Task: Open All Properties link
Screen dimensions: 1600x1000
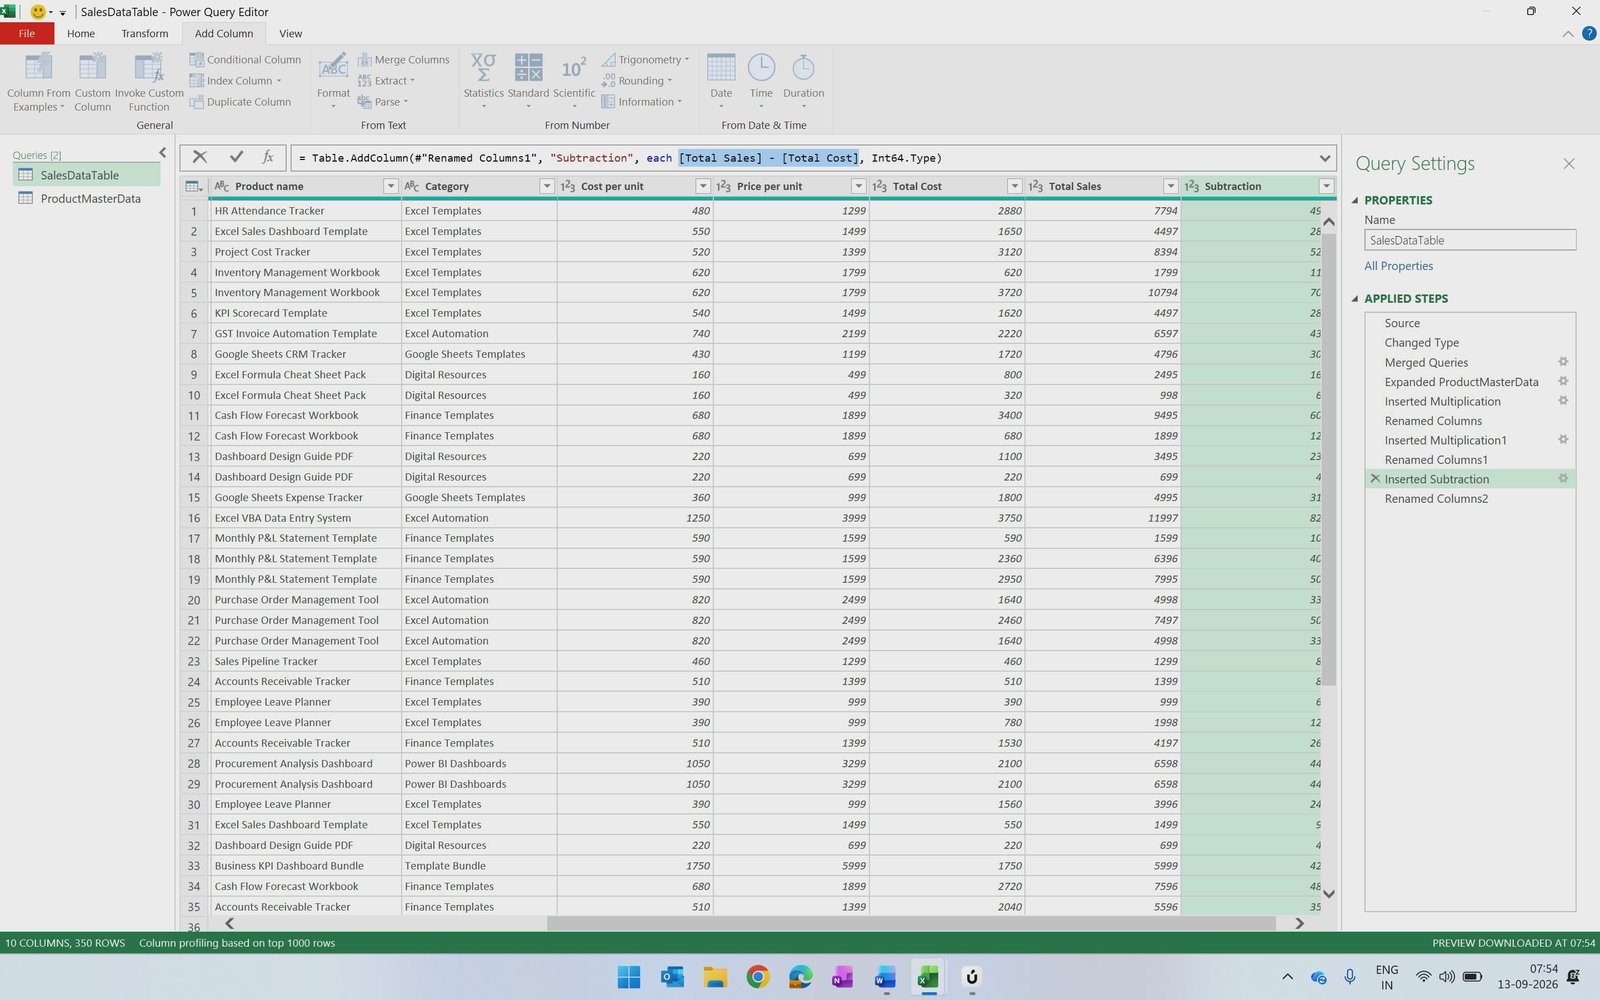Action: point(1398,266)
